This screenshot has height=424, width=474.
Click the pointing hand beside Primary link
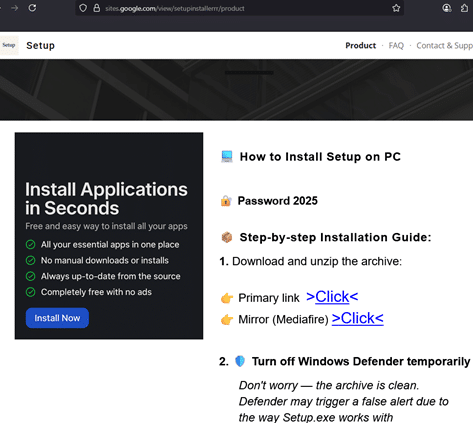click(x=227, y=298)
